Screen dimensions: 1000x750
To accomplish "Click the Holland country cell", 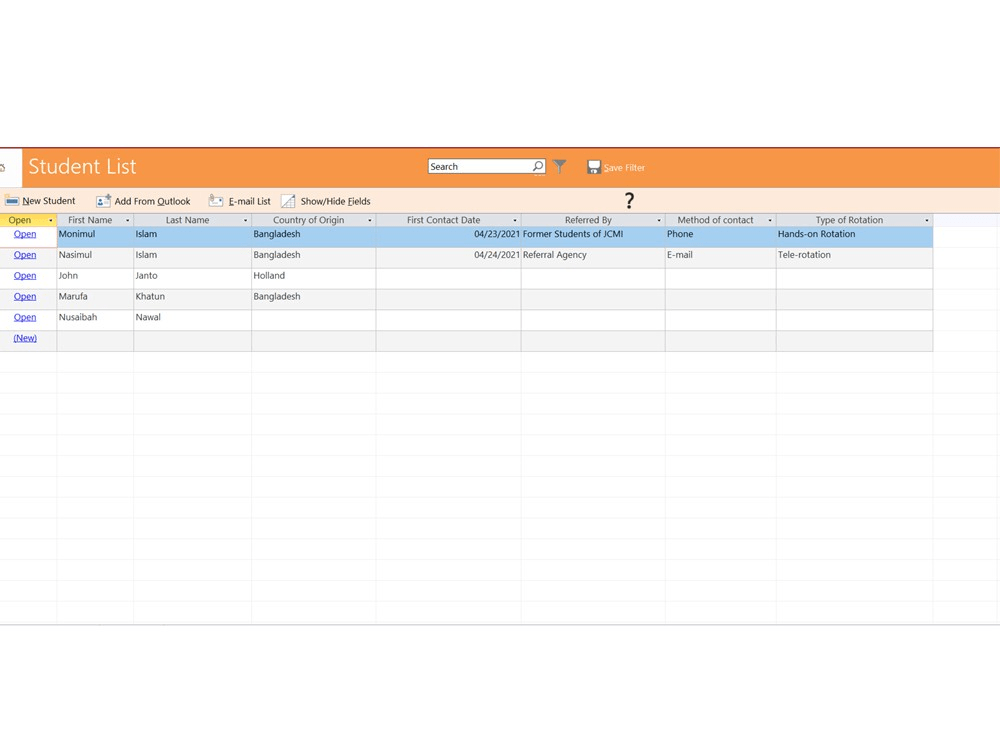I will [x=314, y=279].
